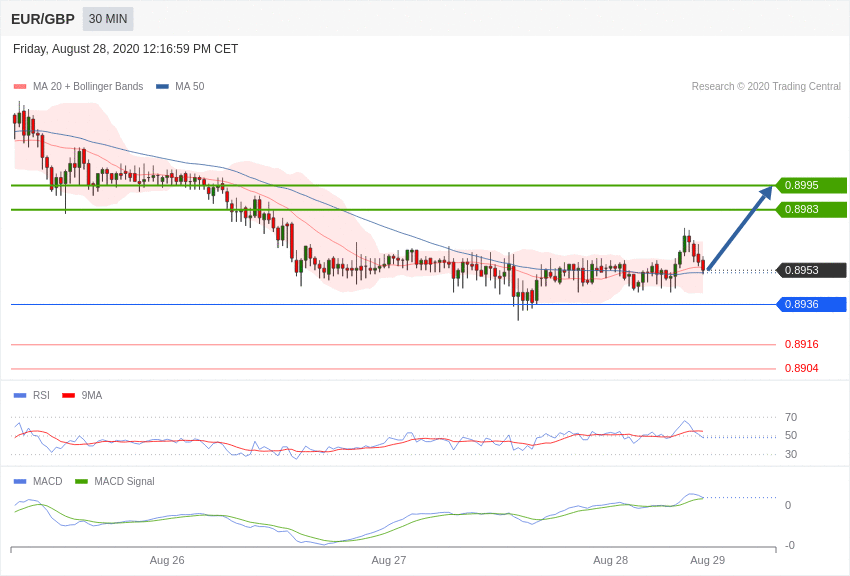This screenshot has height=576, width=850.
Task: Click the Aug 27 date axis label
Action: 389,560
